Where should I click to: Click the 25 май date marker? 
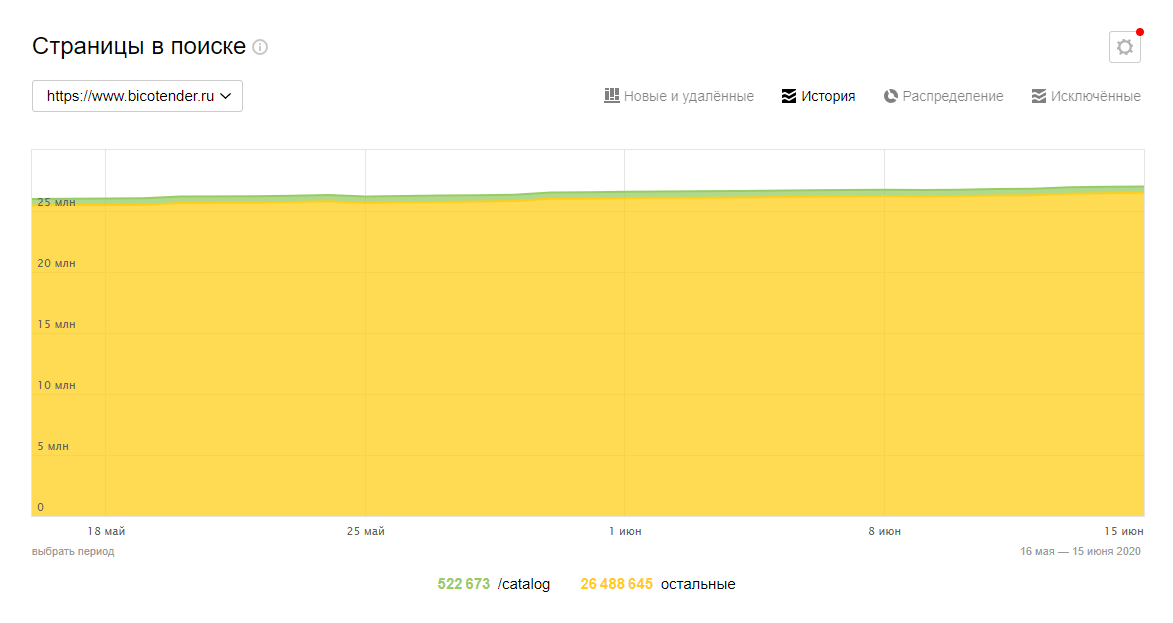coord(365,531)
